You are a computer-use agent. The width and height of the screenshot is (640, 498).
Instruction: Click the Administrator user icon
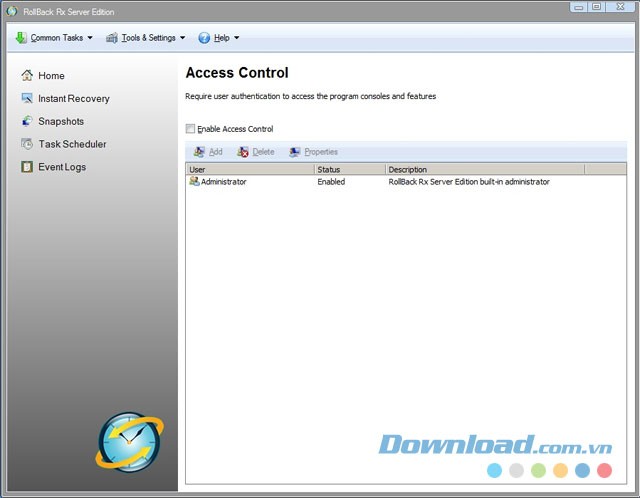pyautogui.click(x=194, y=182)
